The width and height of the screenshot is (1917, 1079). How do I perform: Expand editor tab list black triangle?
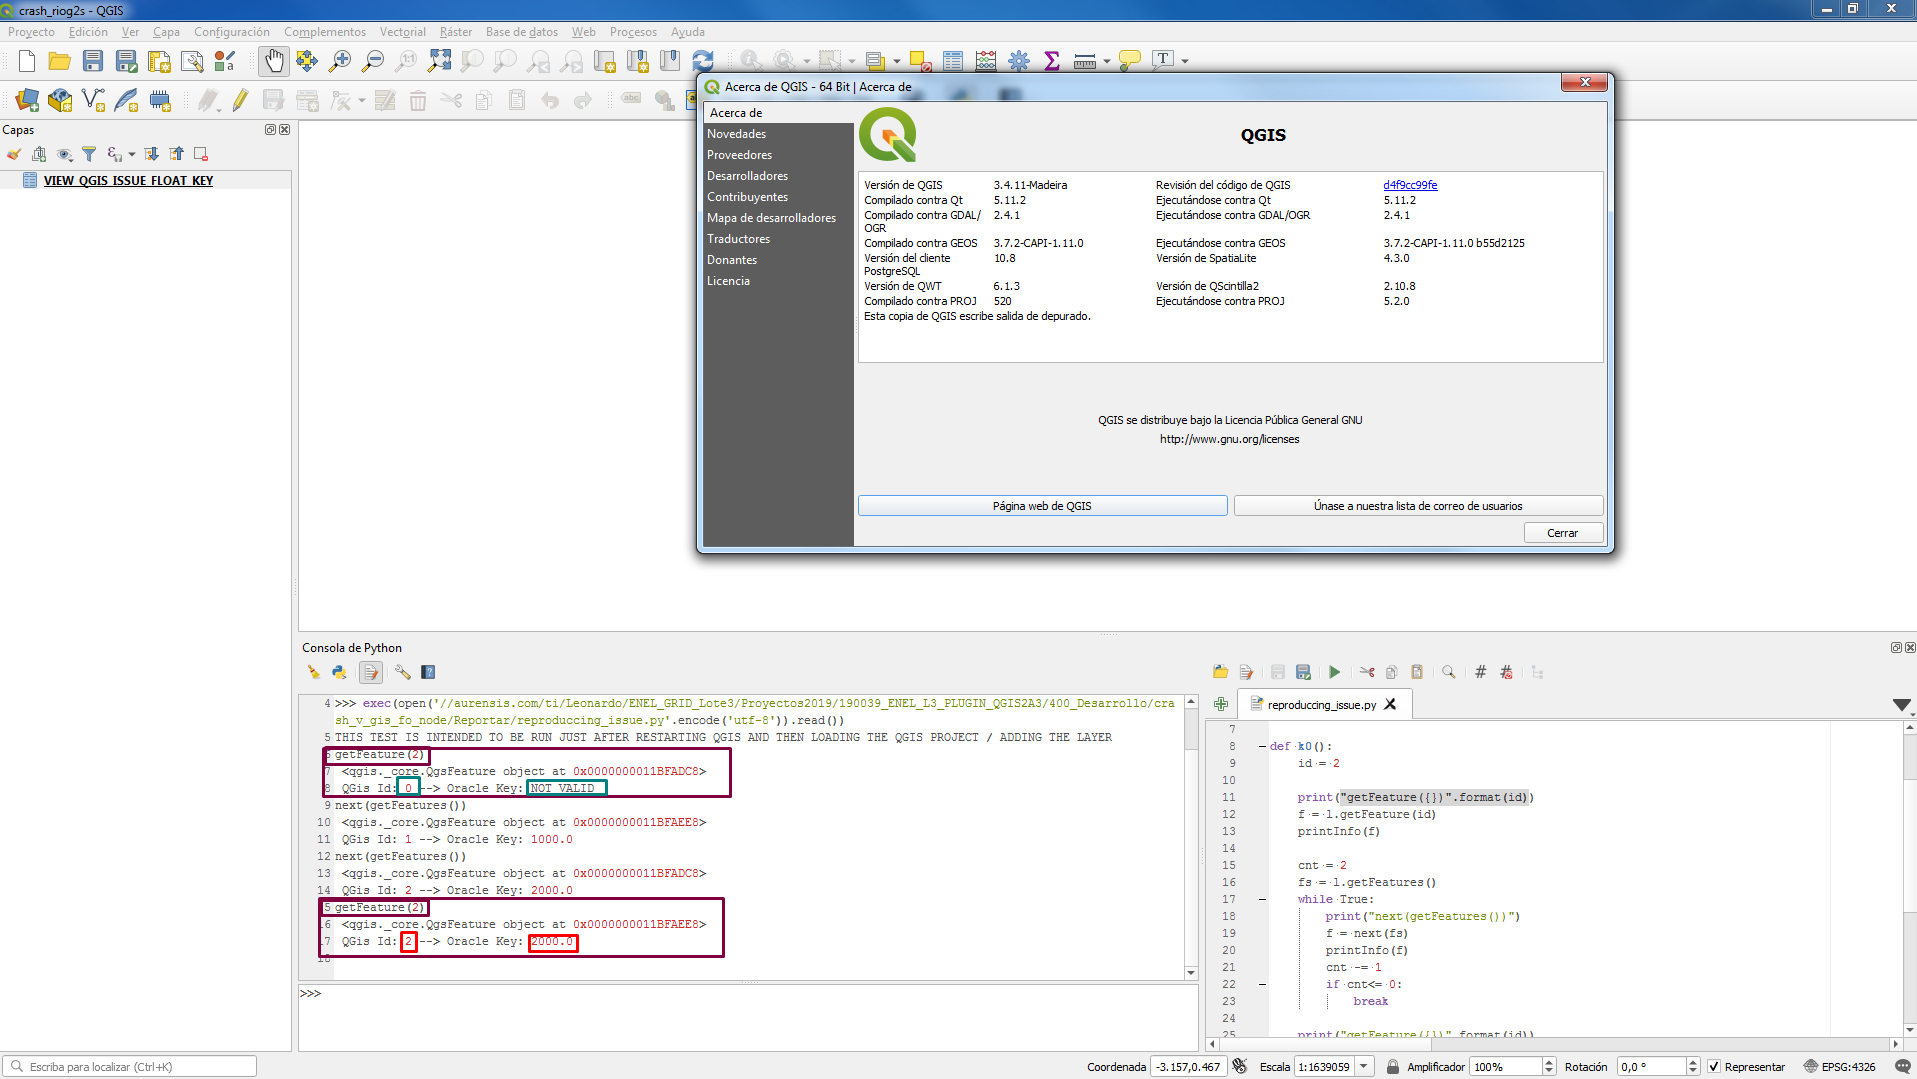pyautogui.click(x=1901, y=705)
